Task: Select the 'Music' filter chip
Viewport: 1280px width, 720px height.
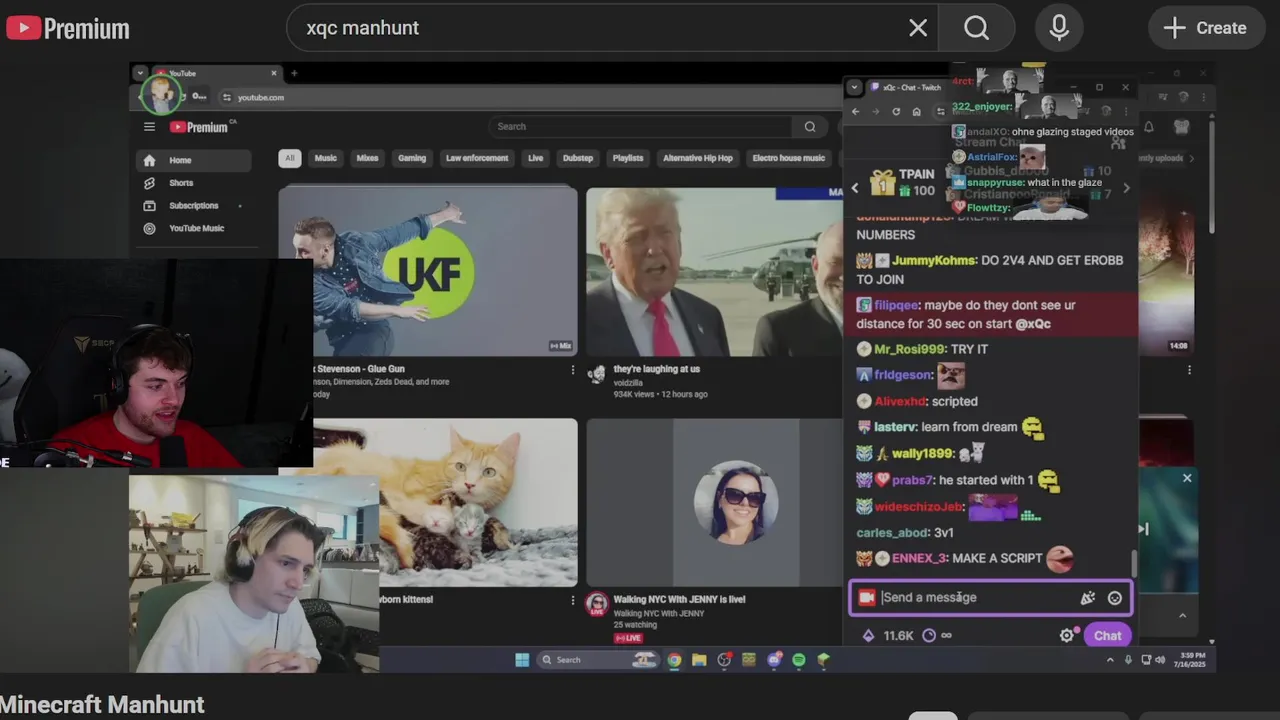Action: tap(326, 158)
